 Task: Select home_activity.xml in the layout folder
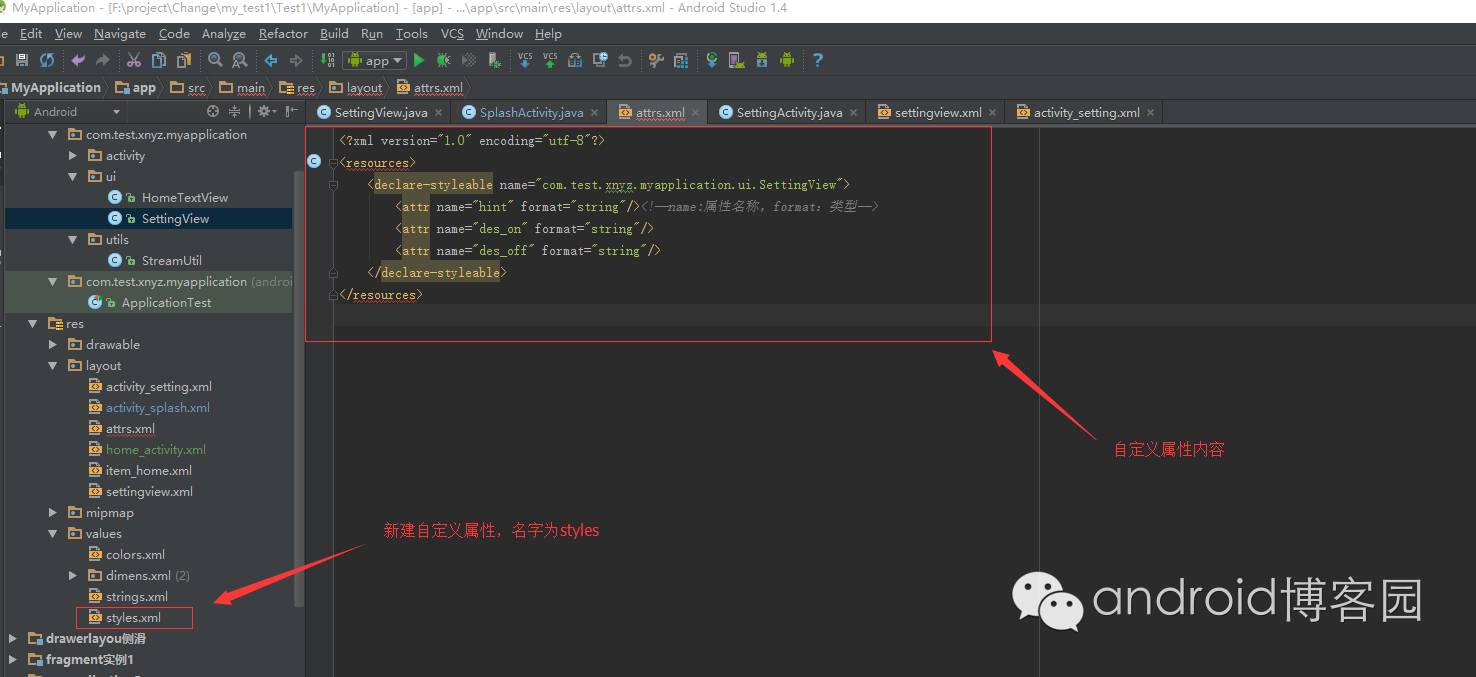156,450
